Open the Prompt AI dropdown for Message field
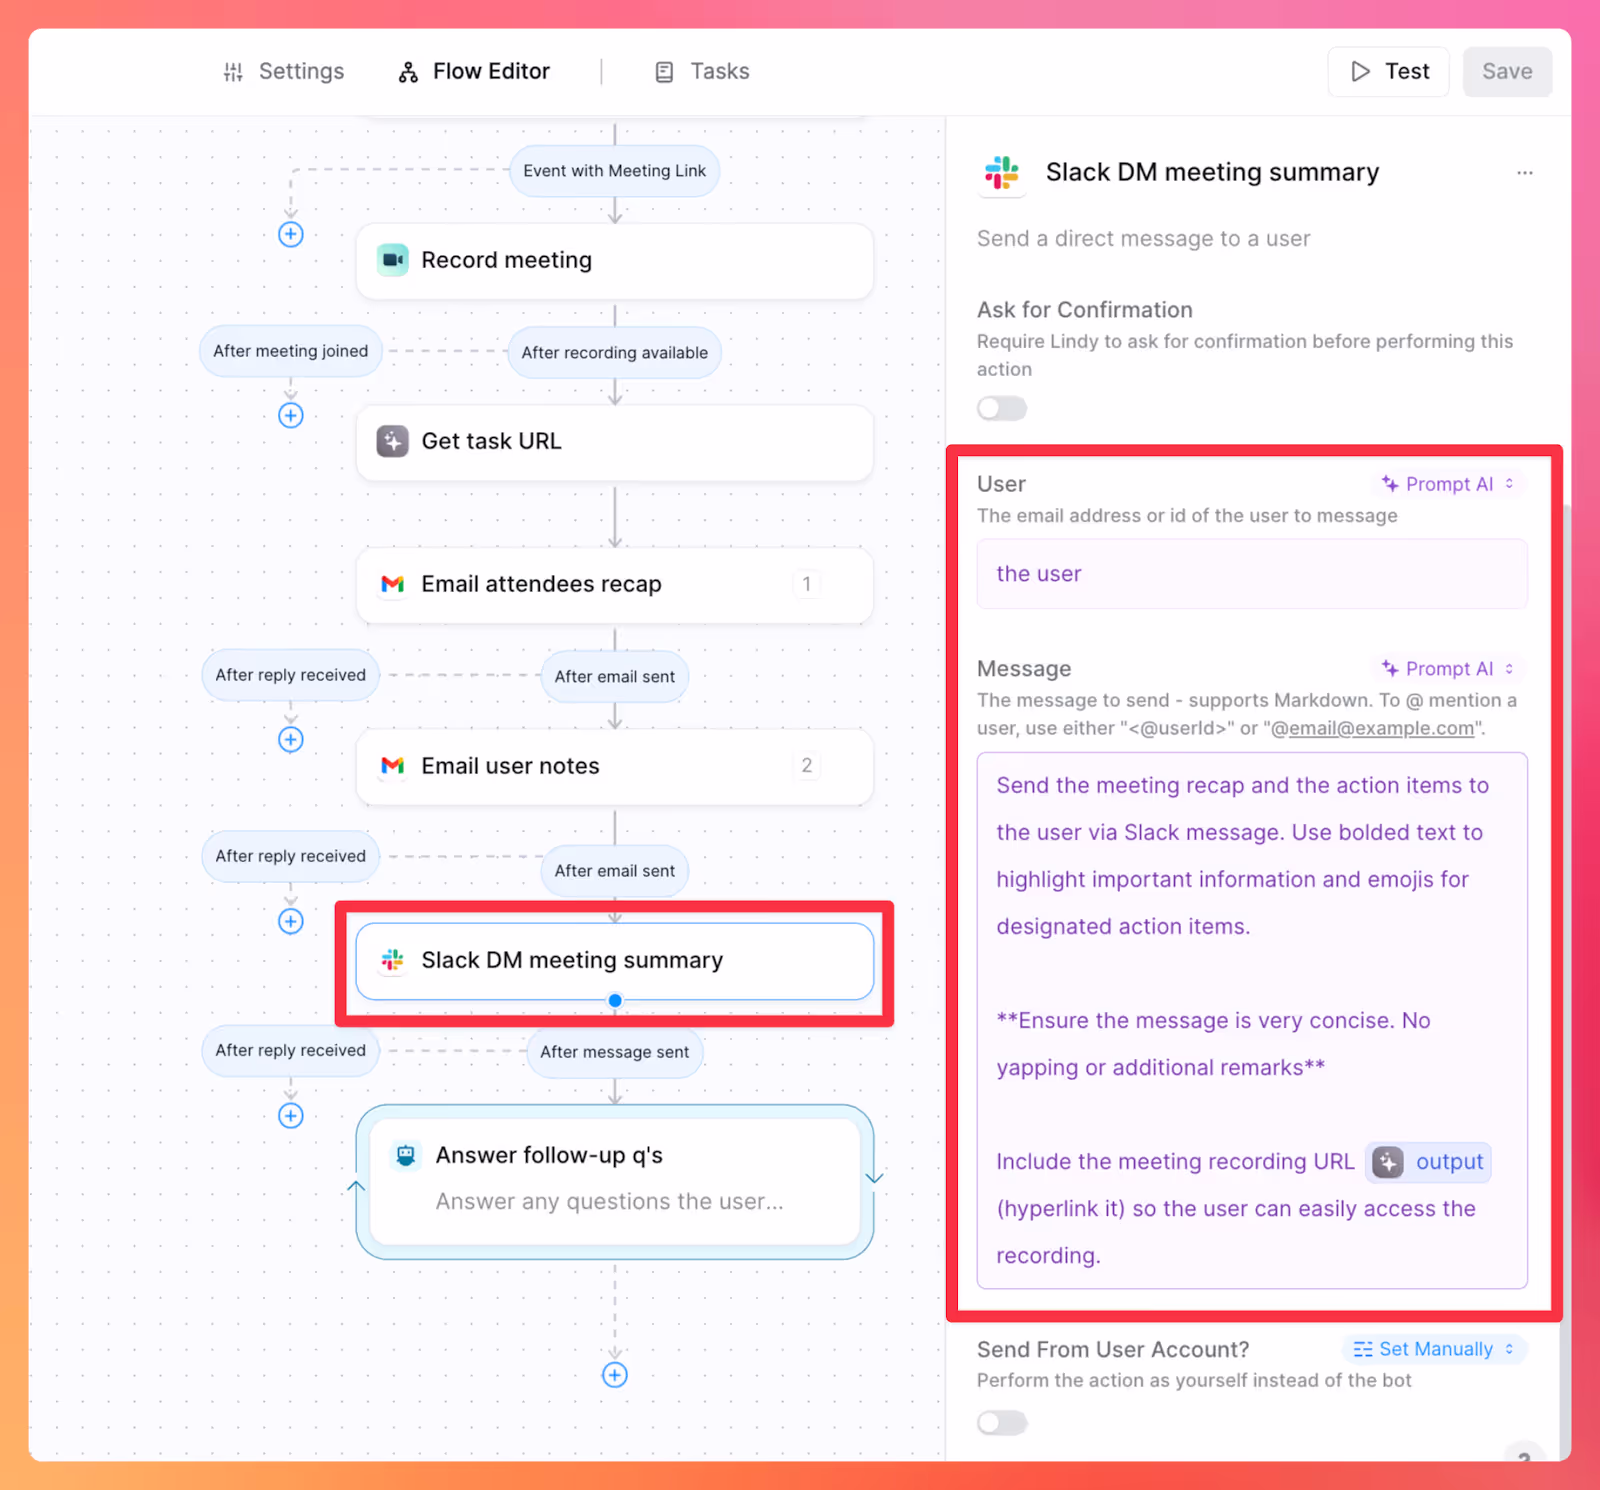The height and width of the screenshot is (1490, 1600). point(1448,668)
